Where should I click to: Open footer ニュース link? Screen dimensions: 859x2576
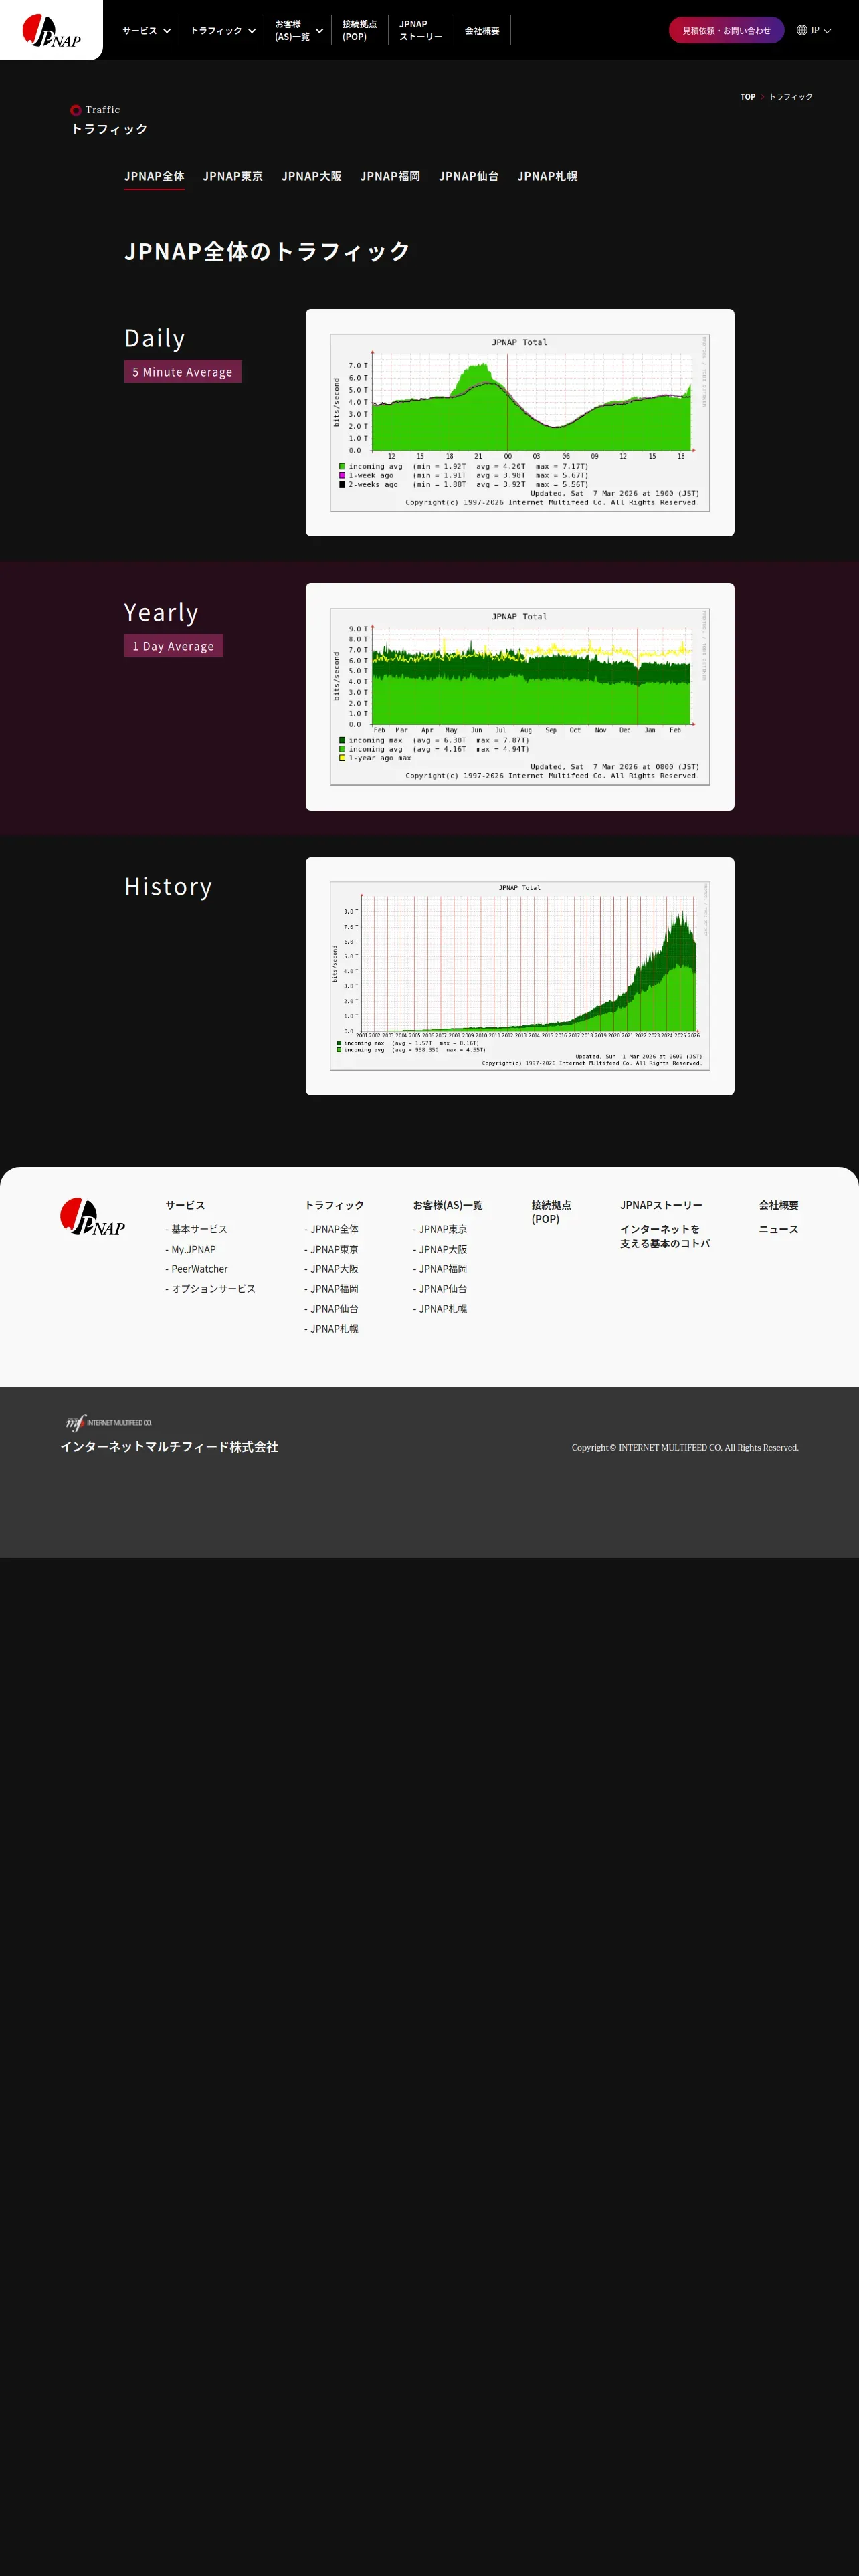[x=778, y=1229]
